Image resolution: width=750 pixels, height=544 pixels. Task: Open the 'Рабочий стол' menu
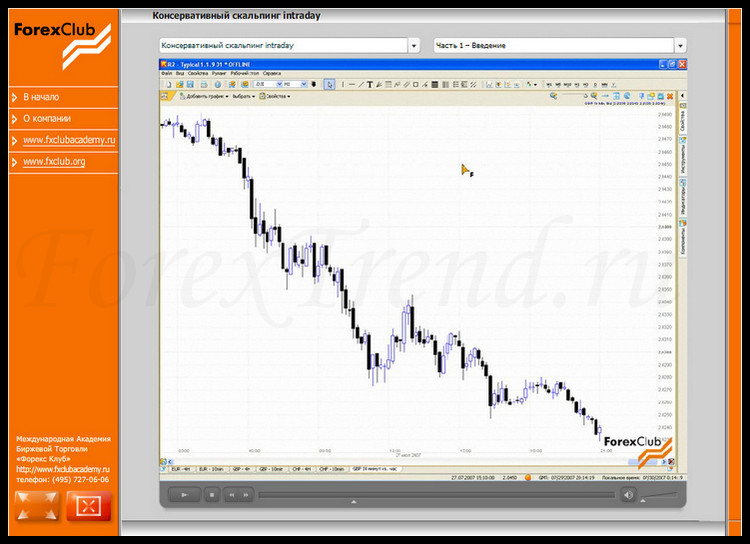pos(245,73)
